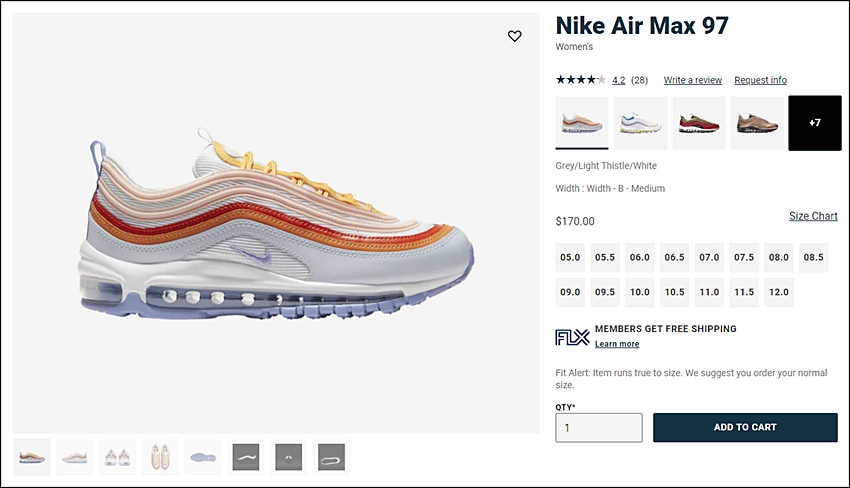Viewport: 850px width, 488px height.
Task: Select the red and gold shoe color option
Action: click(x=699, y=123)
